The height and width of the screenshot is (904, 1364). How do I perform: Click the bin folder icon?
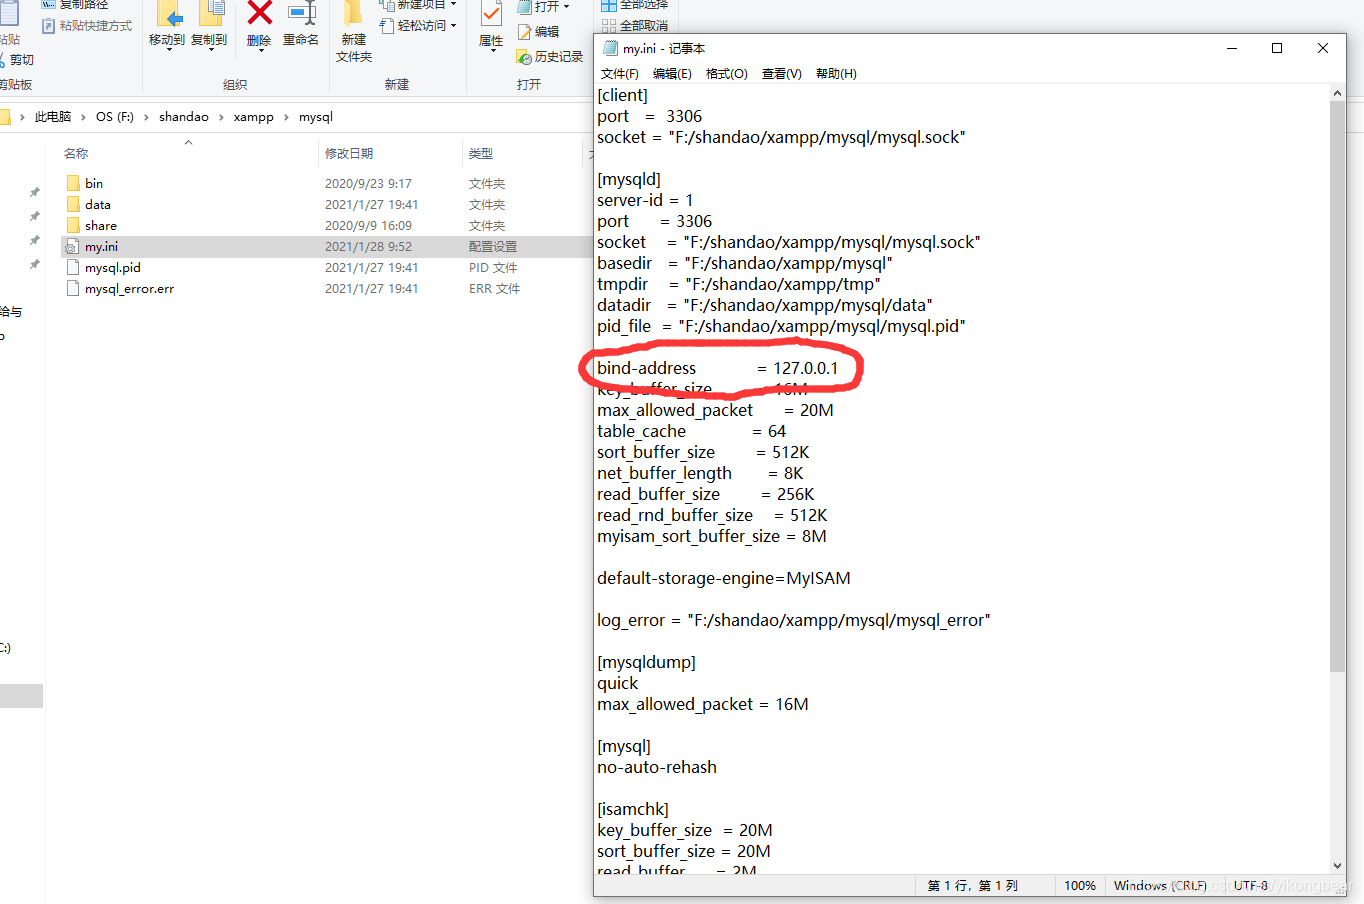[x=73, y=183]
